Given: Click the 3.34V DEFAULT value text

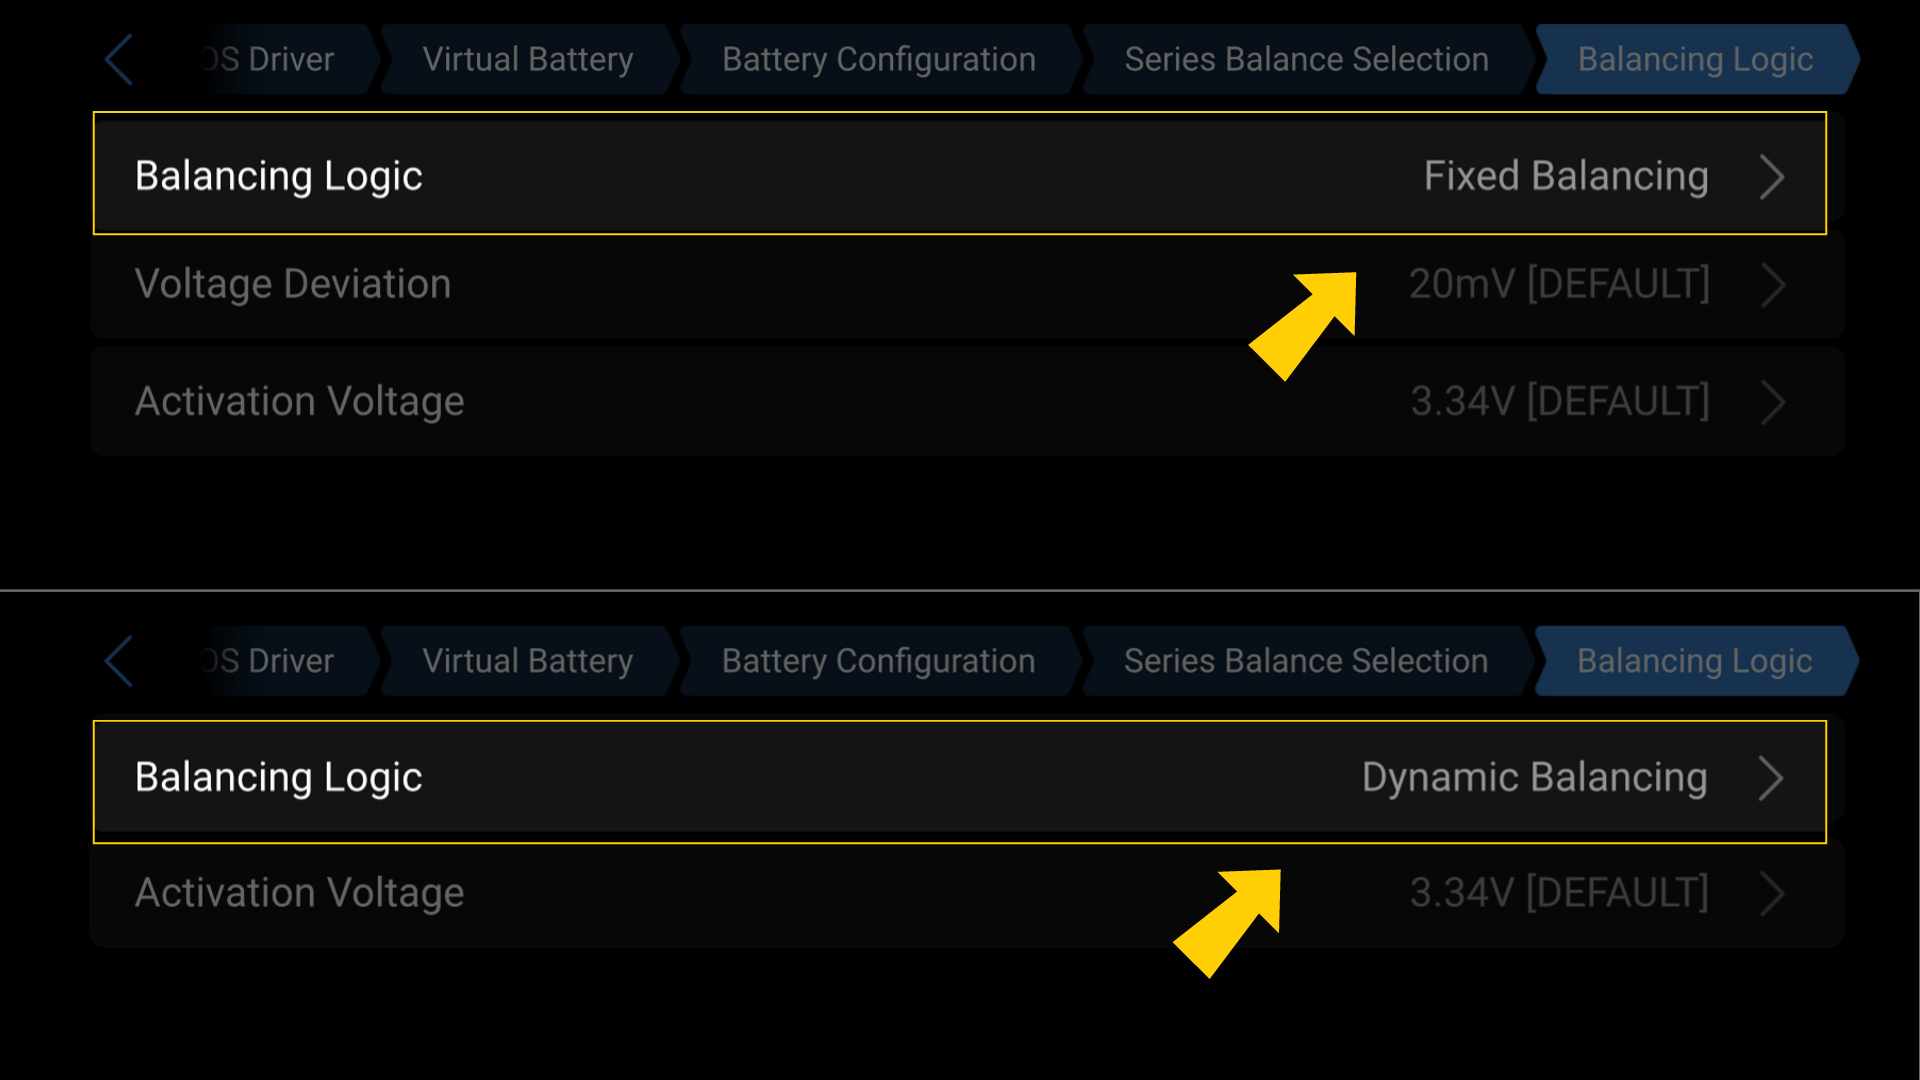Looking at the screenshot, I should (1559, 402).
